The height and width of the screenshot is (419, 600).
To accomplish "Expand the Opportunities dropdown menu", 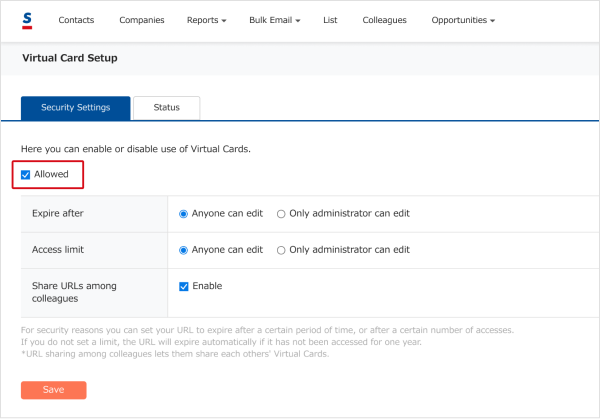I will pyautogui.click(x=463, y=20).
